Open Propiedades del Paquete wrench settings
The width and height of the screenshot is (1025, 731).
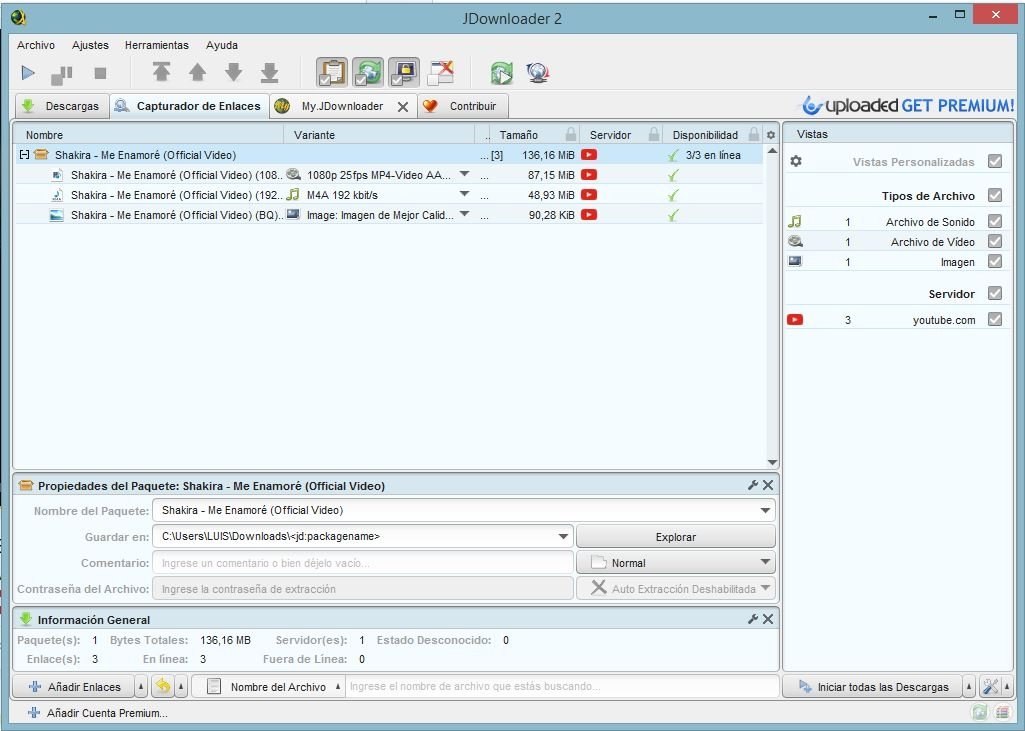click(753, 485)
